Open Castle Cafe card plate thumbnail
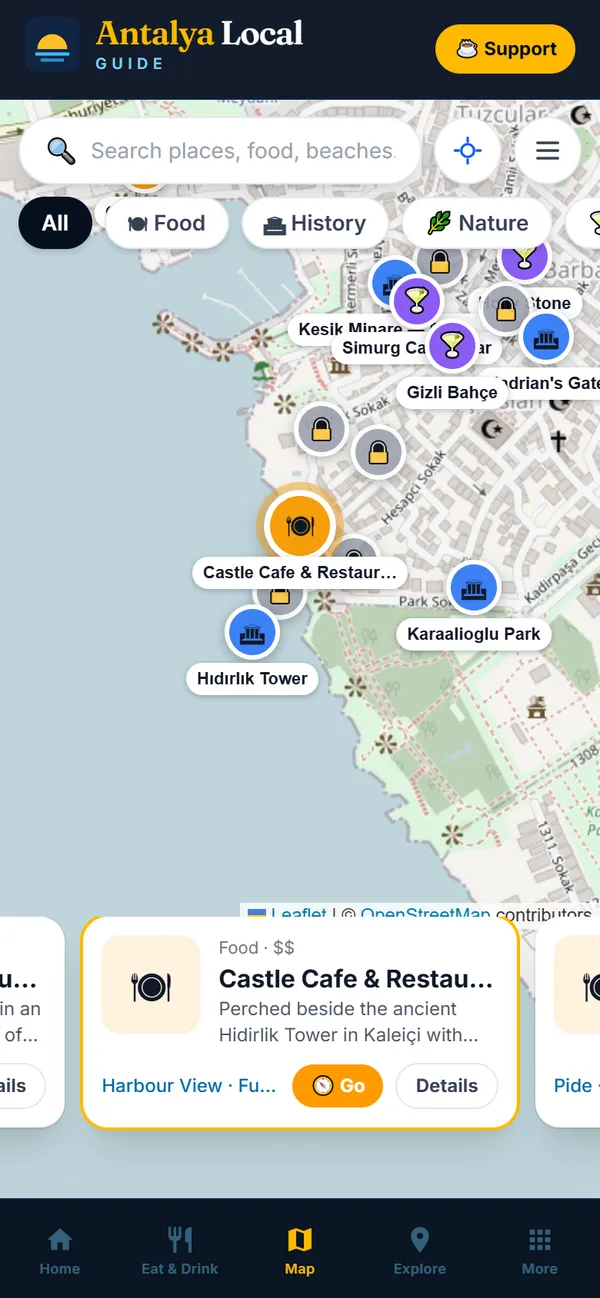The height and width of the screenshot is (1298, 600). [151, 985]
